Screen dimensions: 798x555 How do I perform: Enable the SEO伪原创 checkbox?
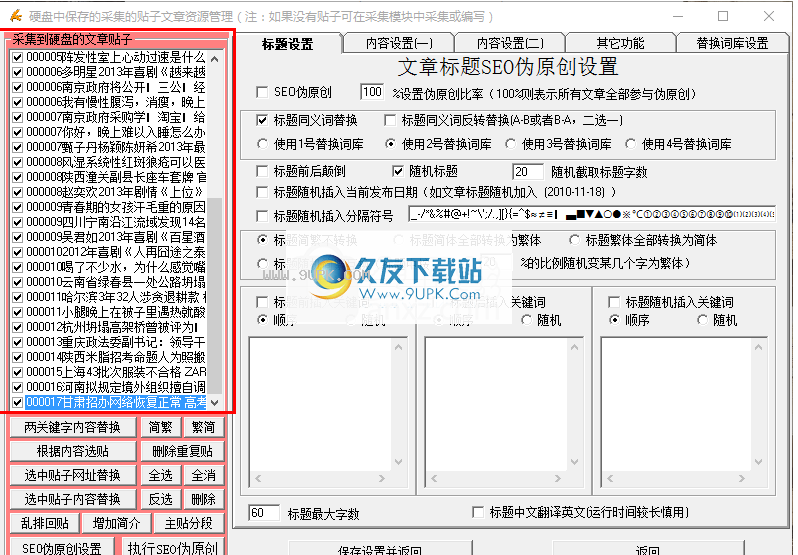(x=262, y=92)
